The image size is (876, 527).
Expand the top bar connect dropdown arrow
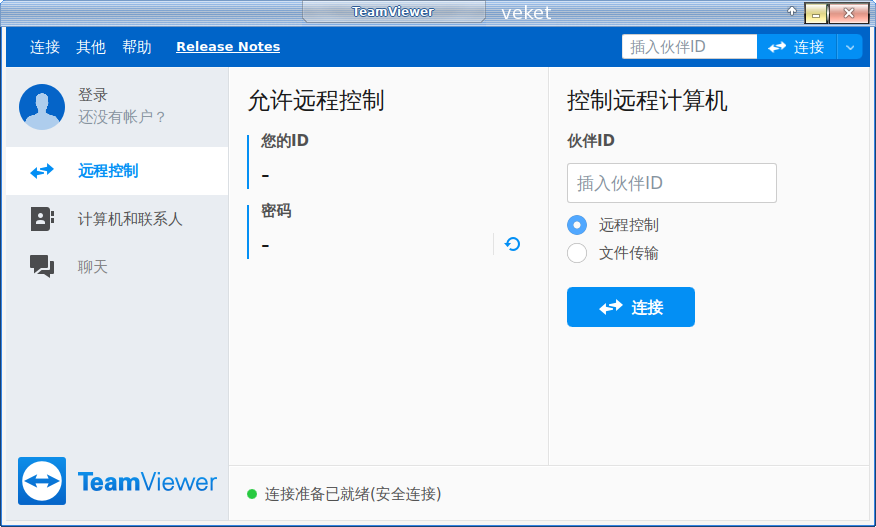(x=850, y=47)
